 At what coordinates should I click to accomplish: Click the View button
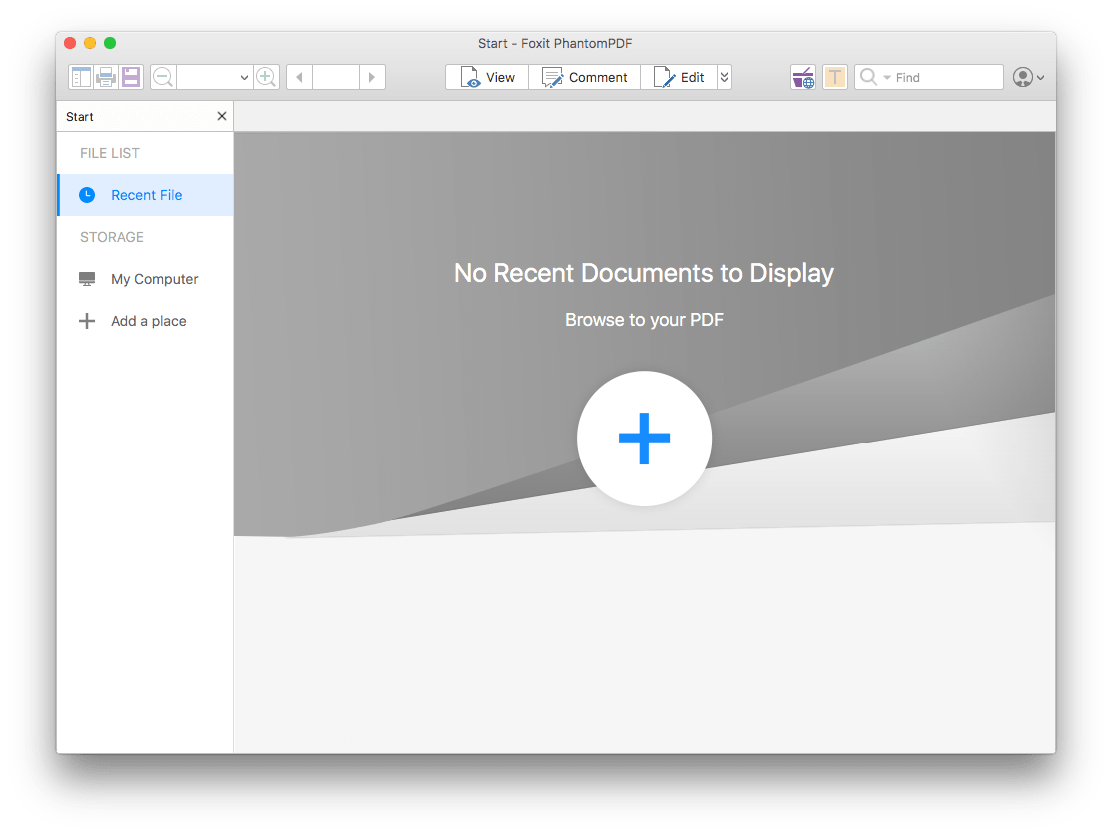[486, 77]
